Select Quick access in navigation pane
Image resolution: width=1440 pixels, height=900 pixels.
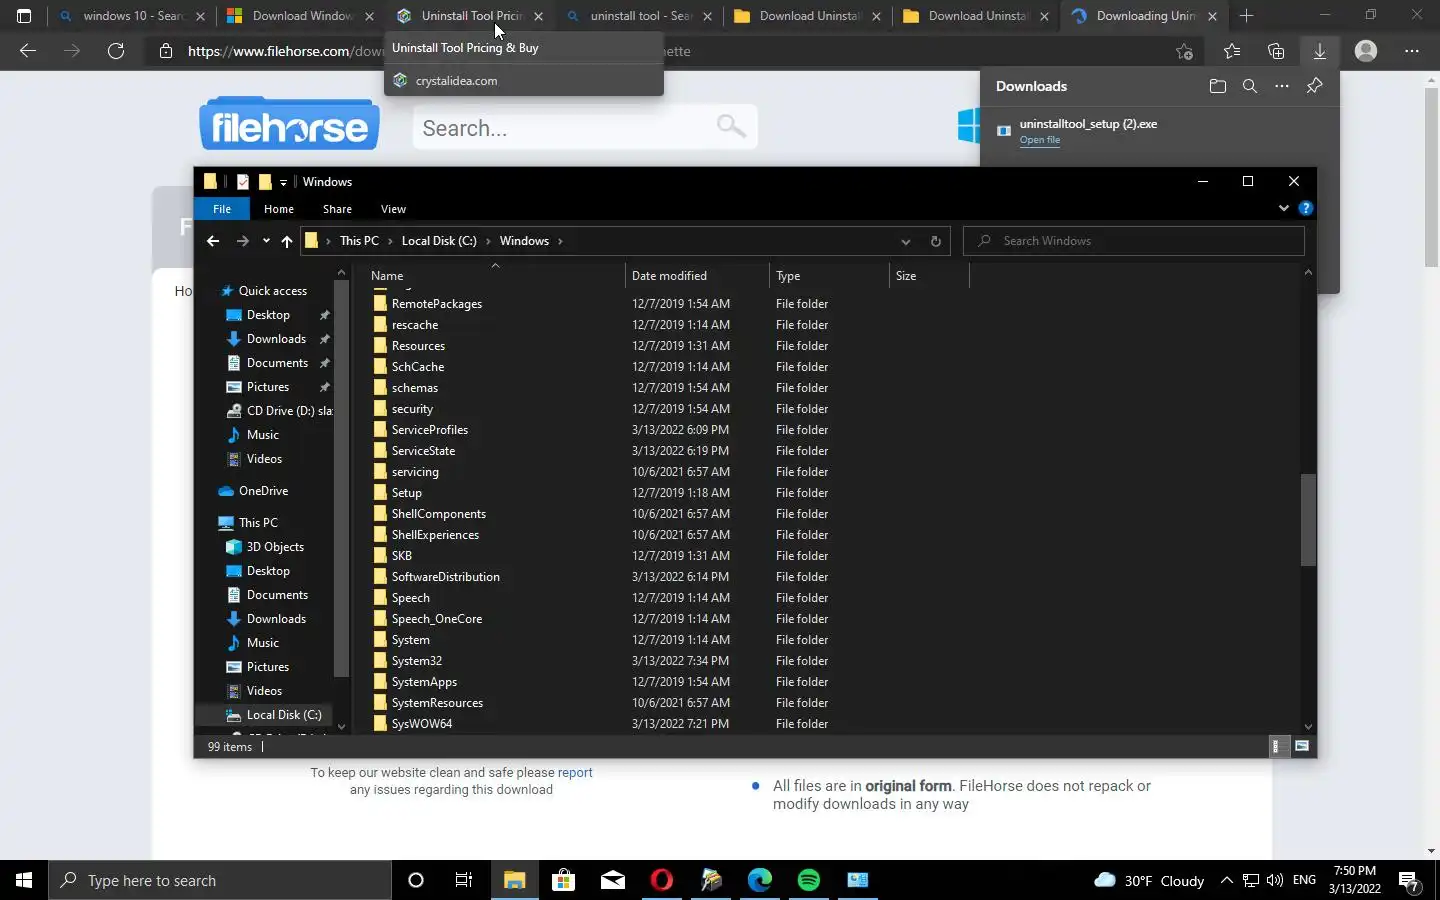coord(272,291)
